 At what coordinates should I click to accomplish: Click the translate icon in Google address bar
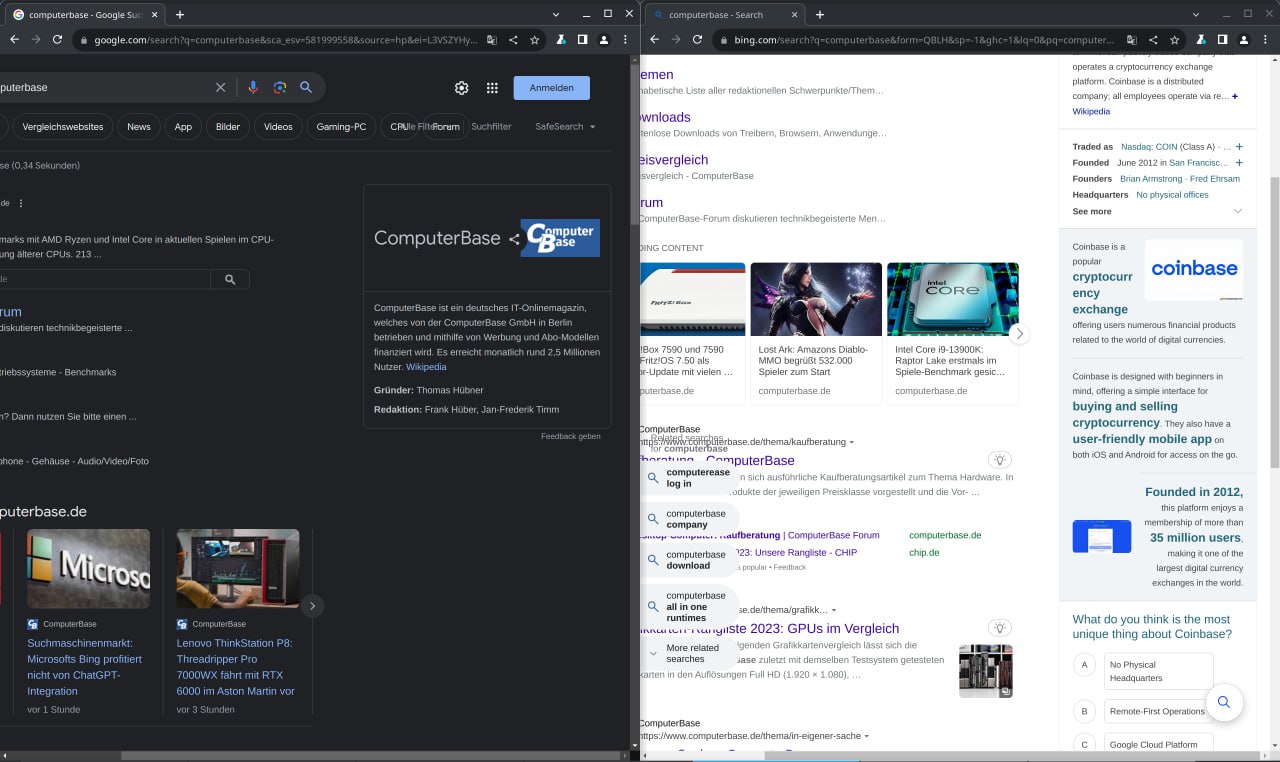click(491, 40)
